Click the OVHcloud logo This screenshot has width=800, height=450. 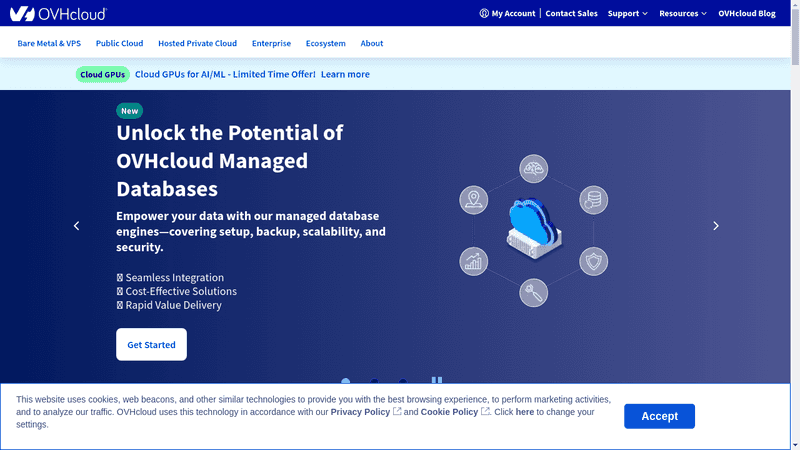[x=58, y=13]
